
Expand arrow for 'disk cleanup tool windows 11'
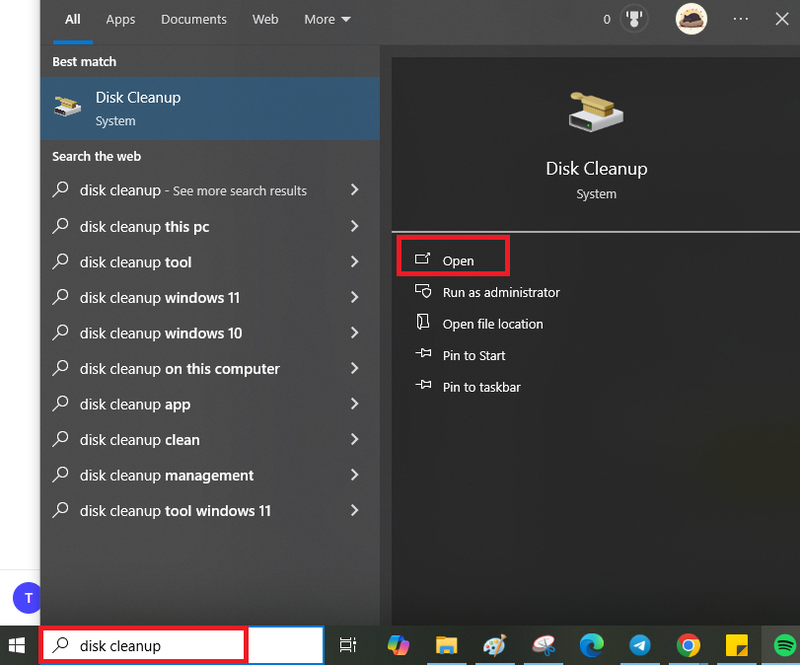[x=355, y=510]
